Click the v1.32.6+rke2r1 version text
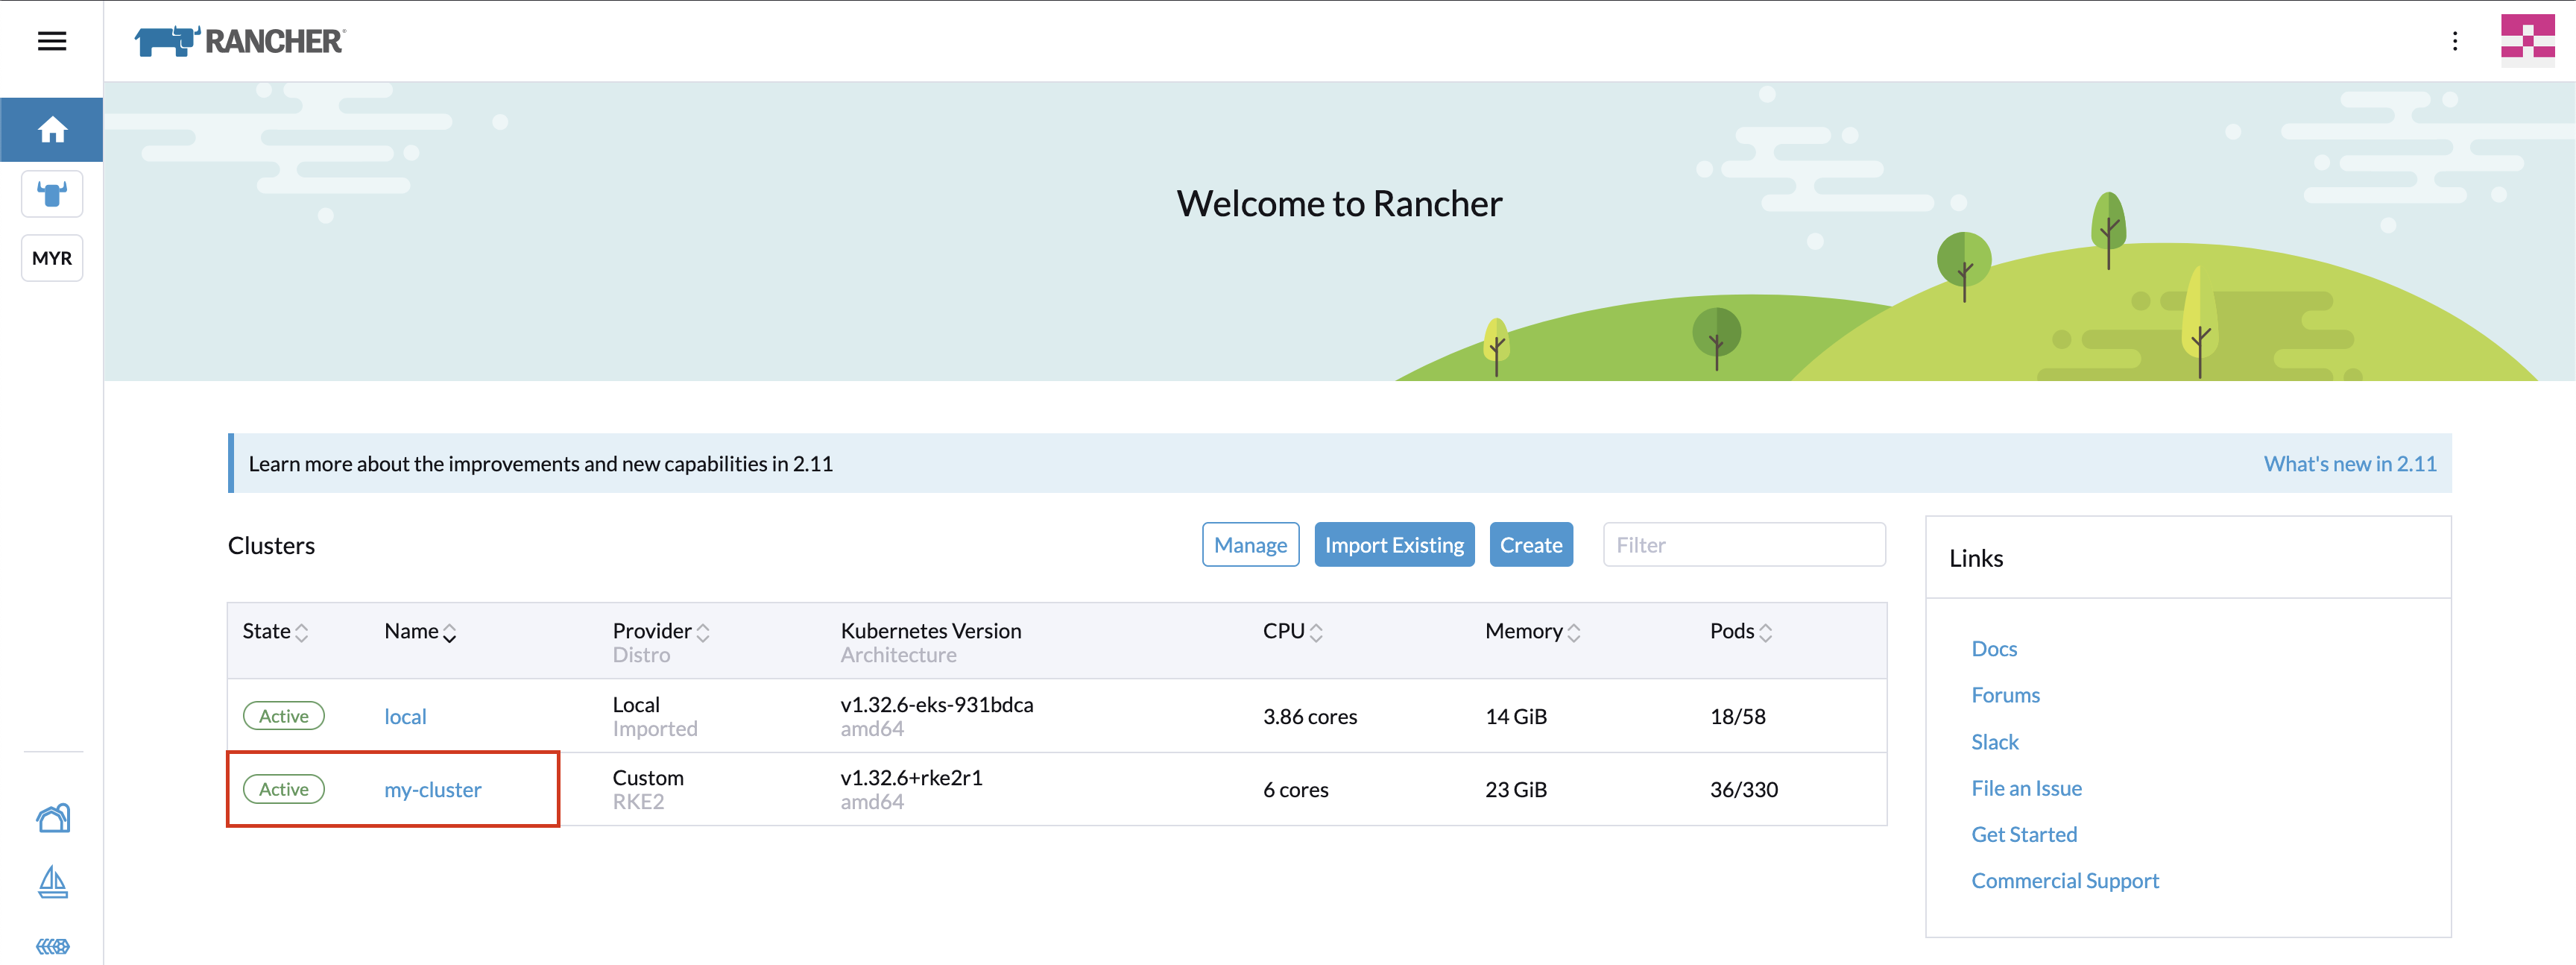 click(911, 777)
